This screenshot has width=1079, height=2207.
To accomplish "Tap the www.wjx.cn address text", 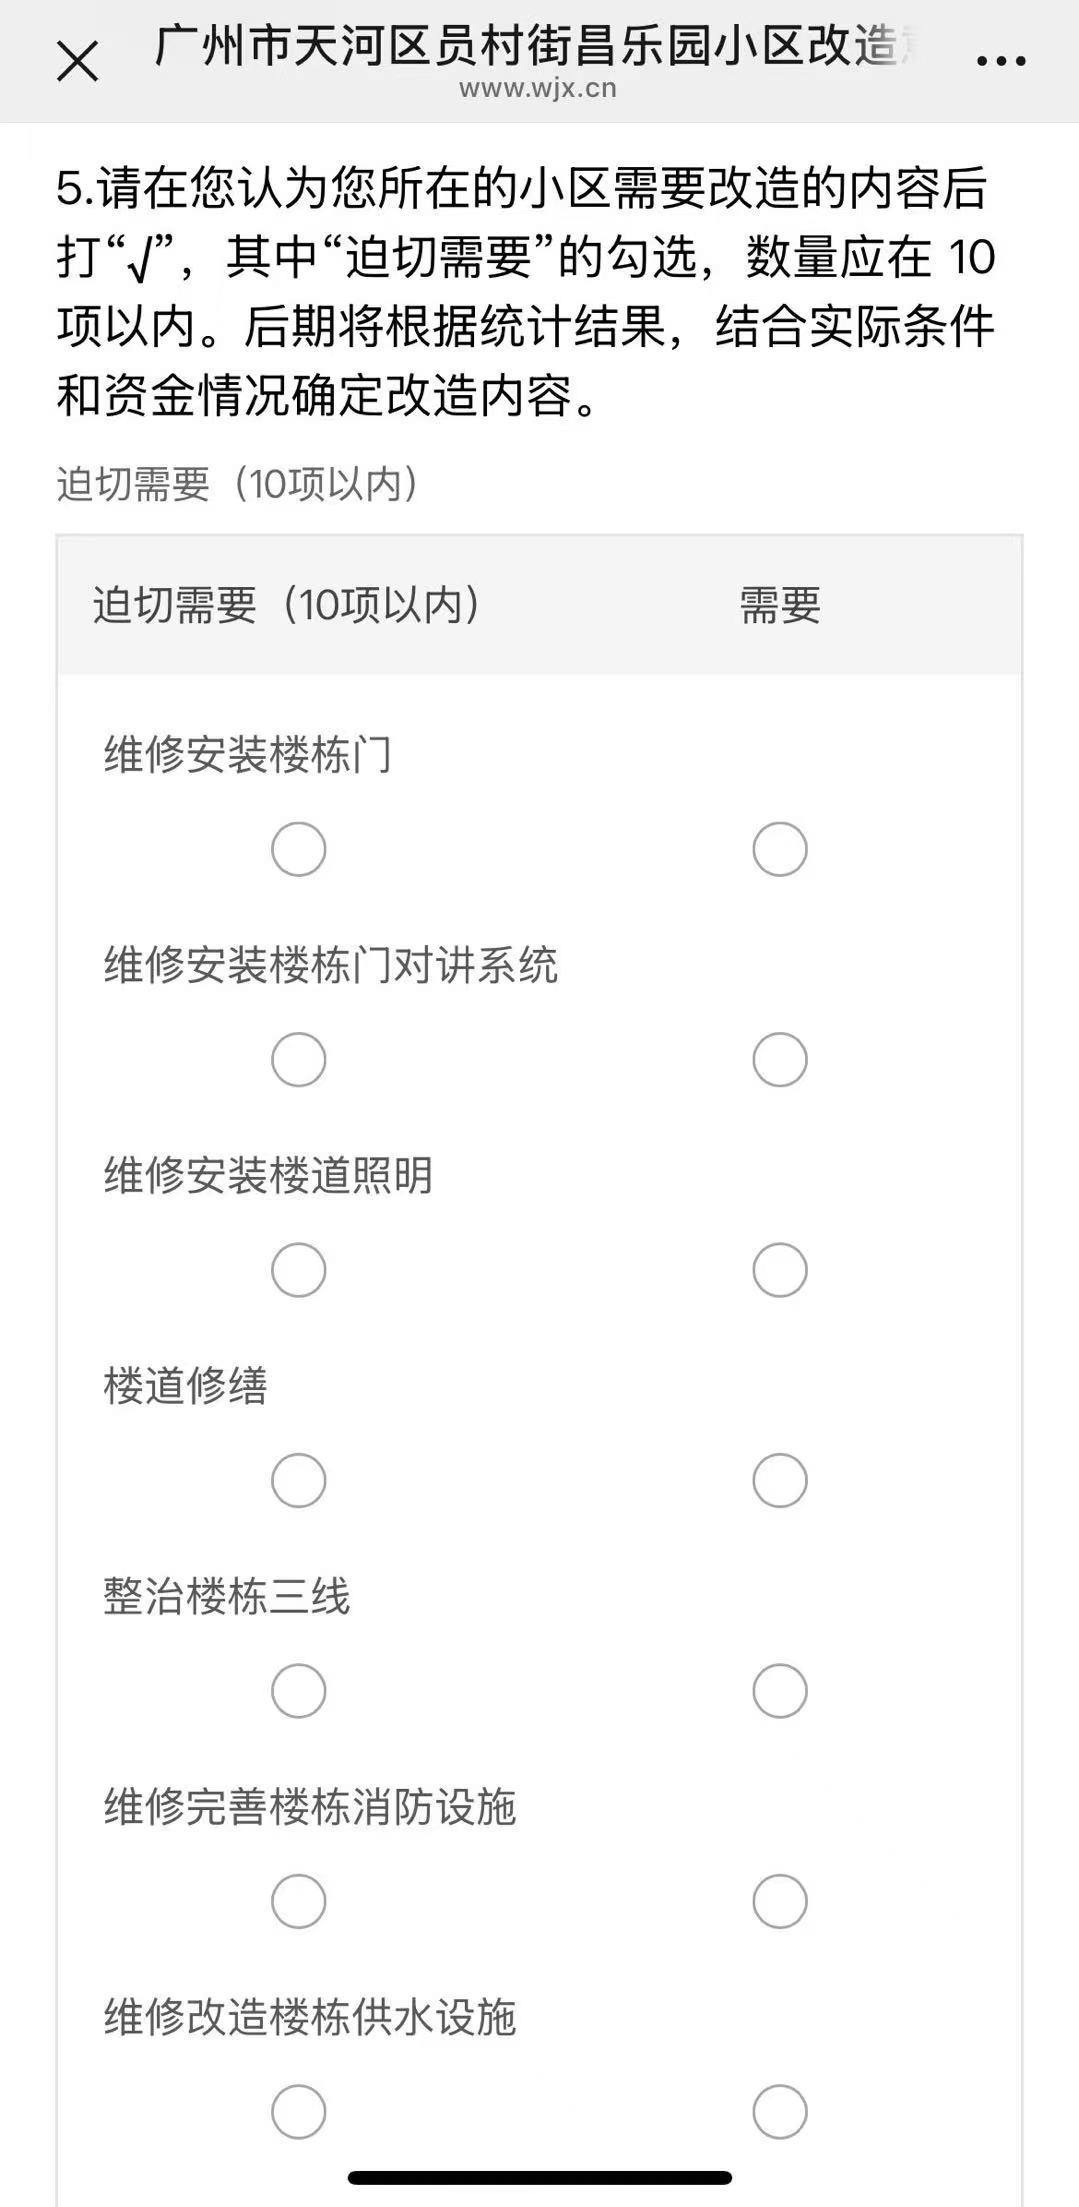I will [x=538, y=89].
